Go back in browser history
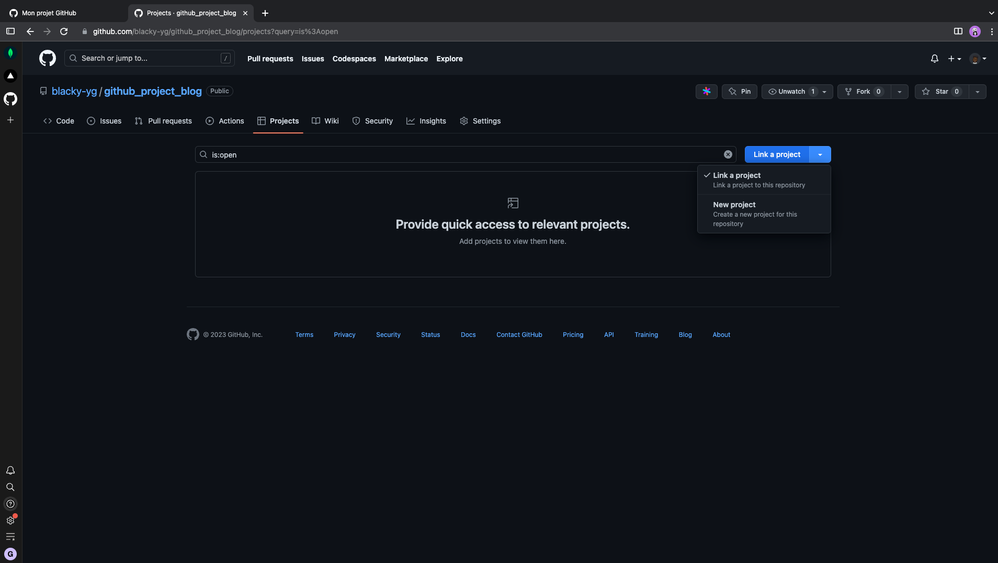The height and width of the screenshot is (563, 998). 30,31
